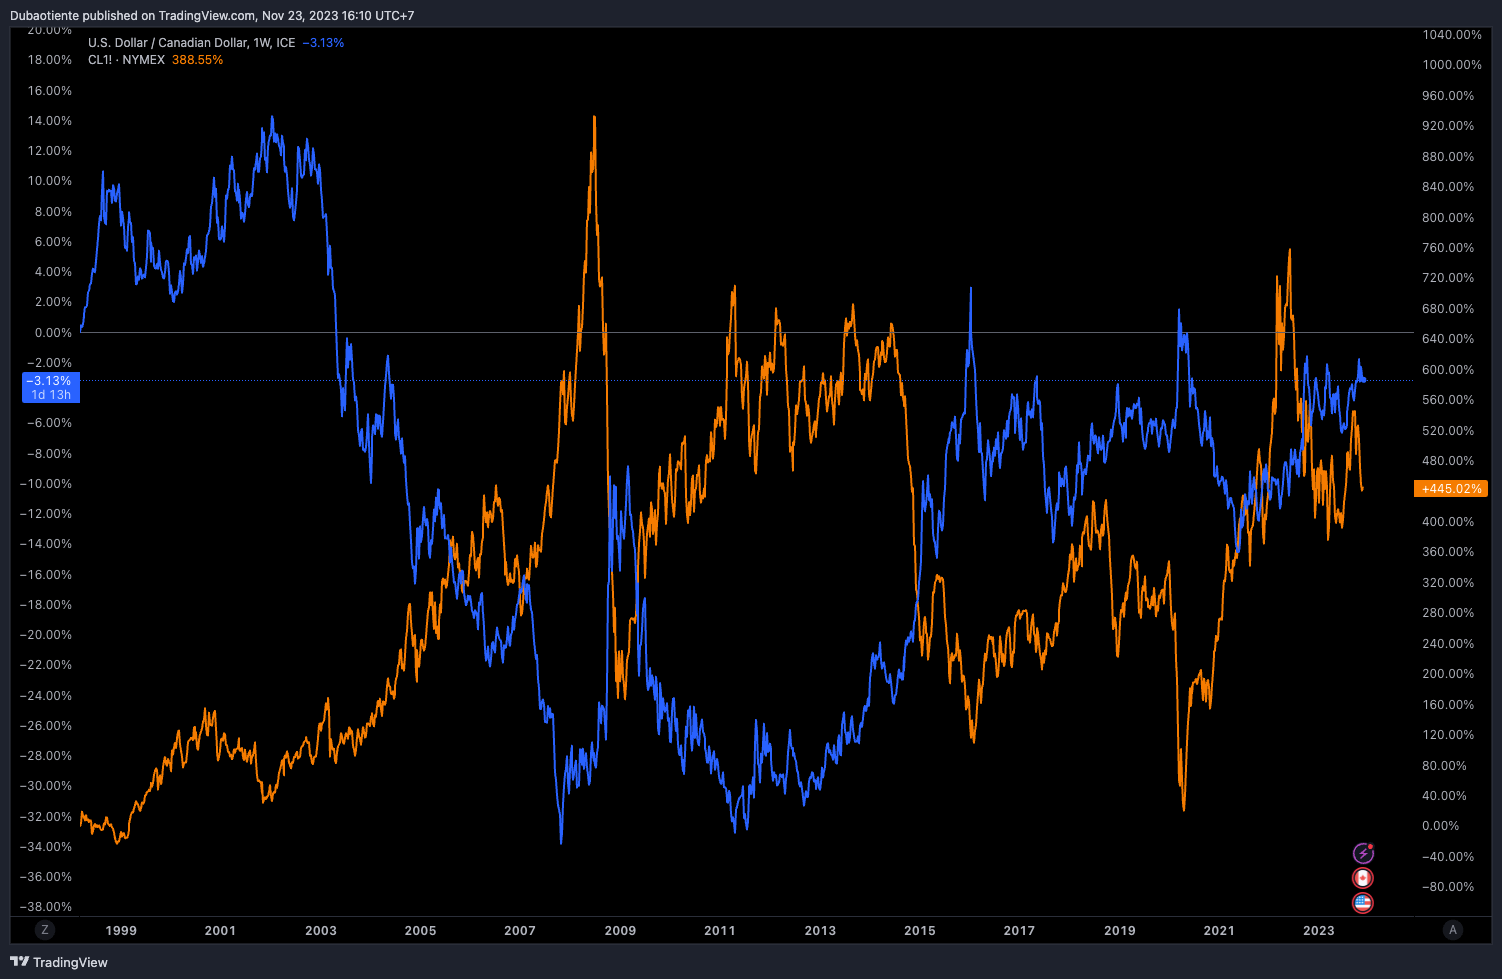Image resolution: width=1502 pixels, height=979 pixels.
Task: Open the 'published on TradingView.com' header text
Action: [212, 16]
